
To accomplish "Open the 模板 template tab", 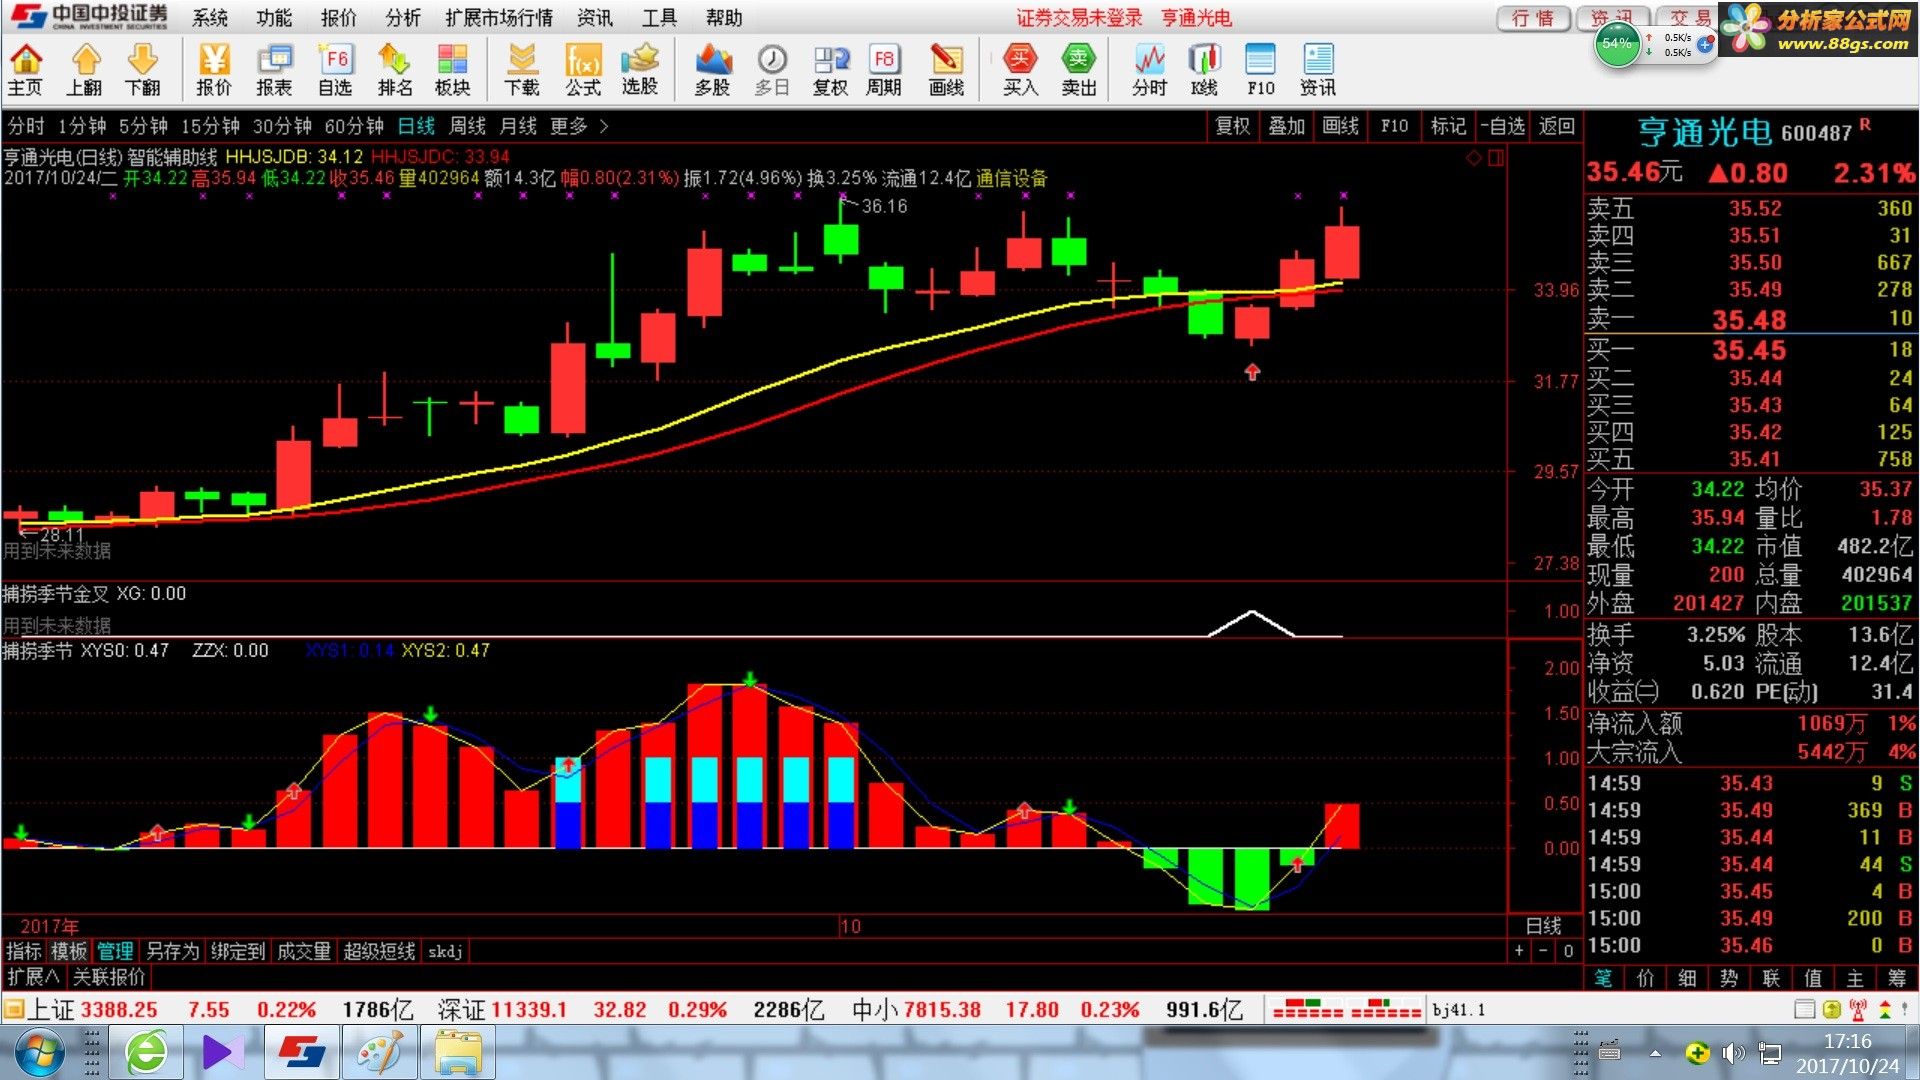I will (70, 951).
